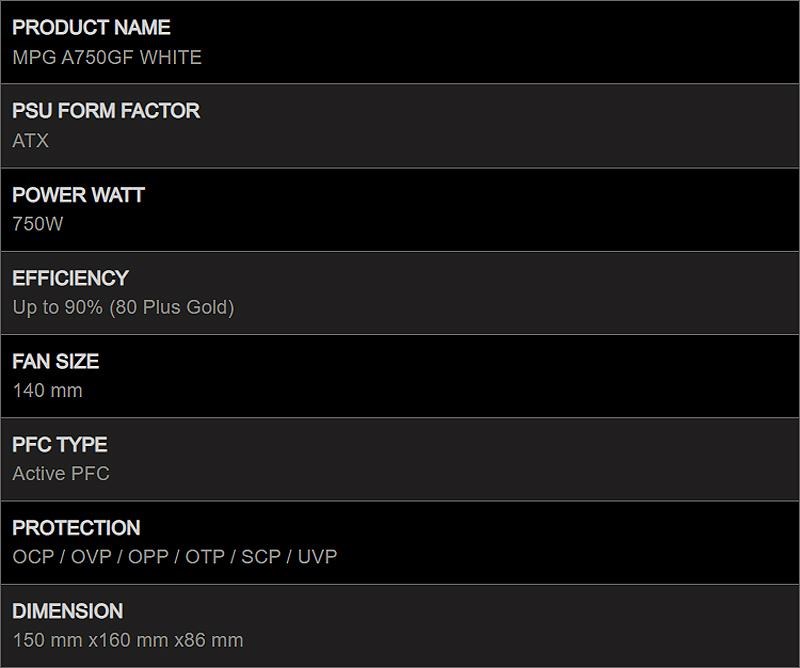Select the MPG A750GF WHITE value
Image resolution: width=800 pixels, height=668 pixels.
click(107, 58)
